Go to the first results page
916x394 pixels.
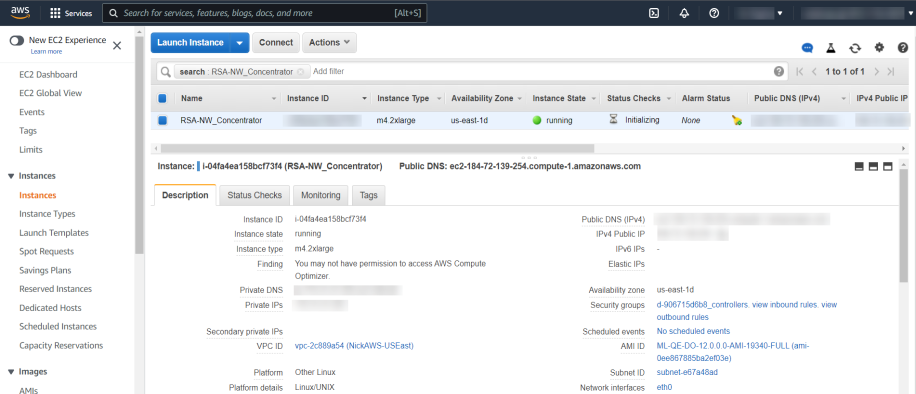800,71
